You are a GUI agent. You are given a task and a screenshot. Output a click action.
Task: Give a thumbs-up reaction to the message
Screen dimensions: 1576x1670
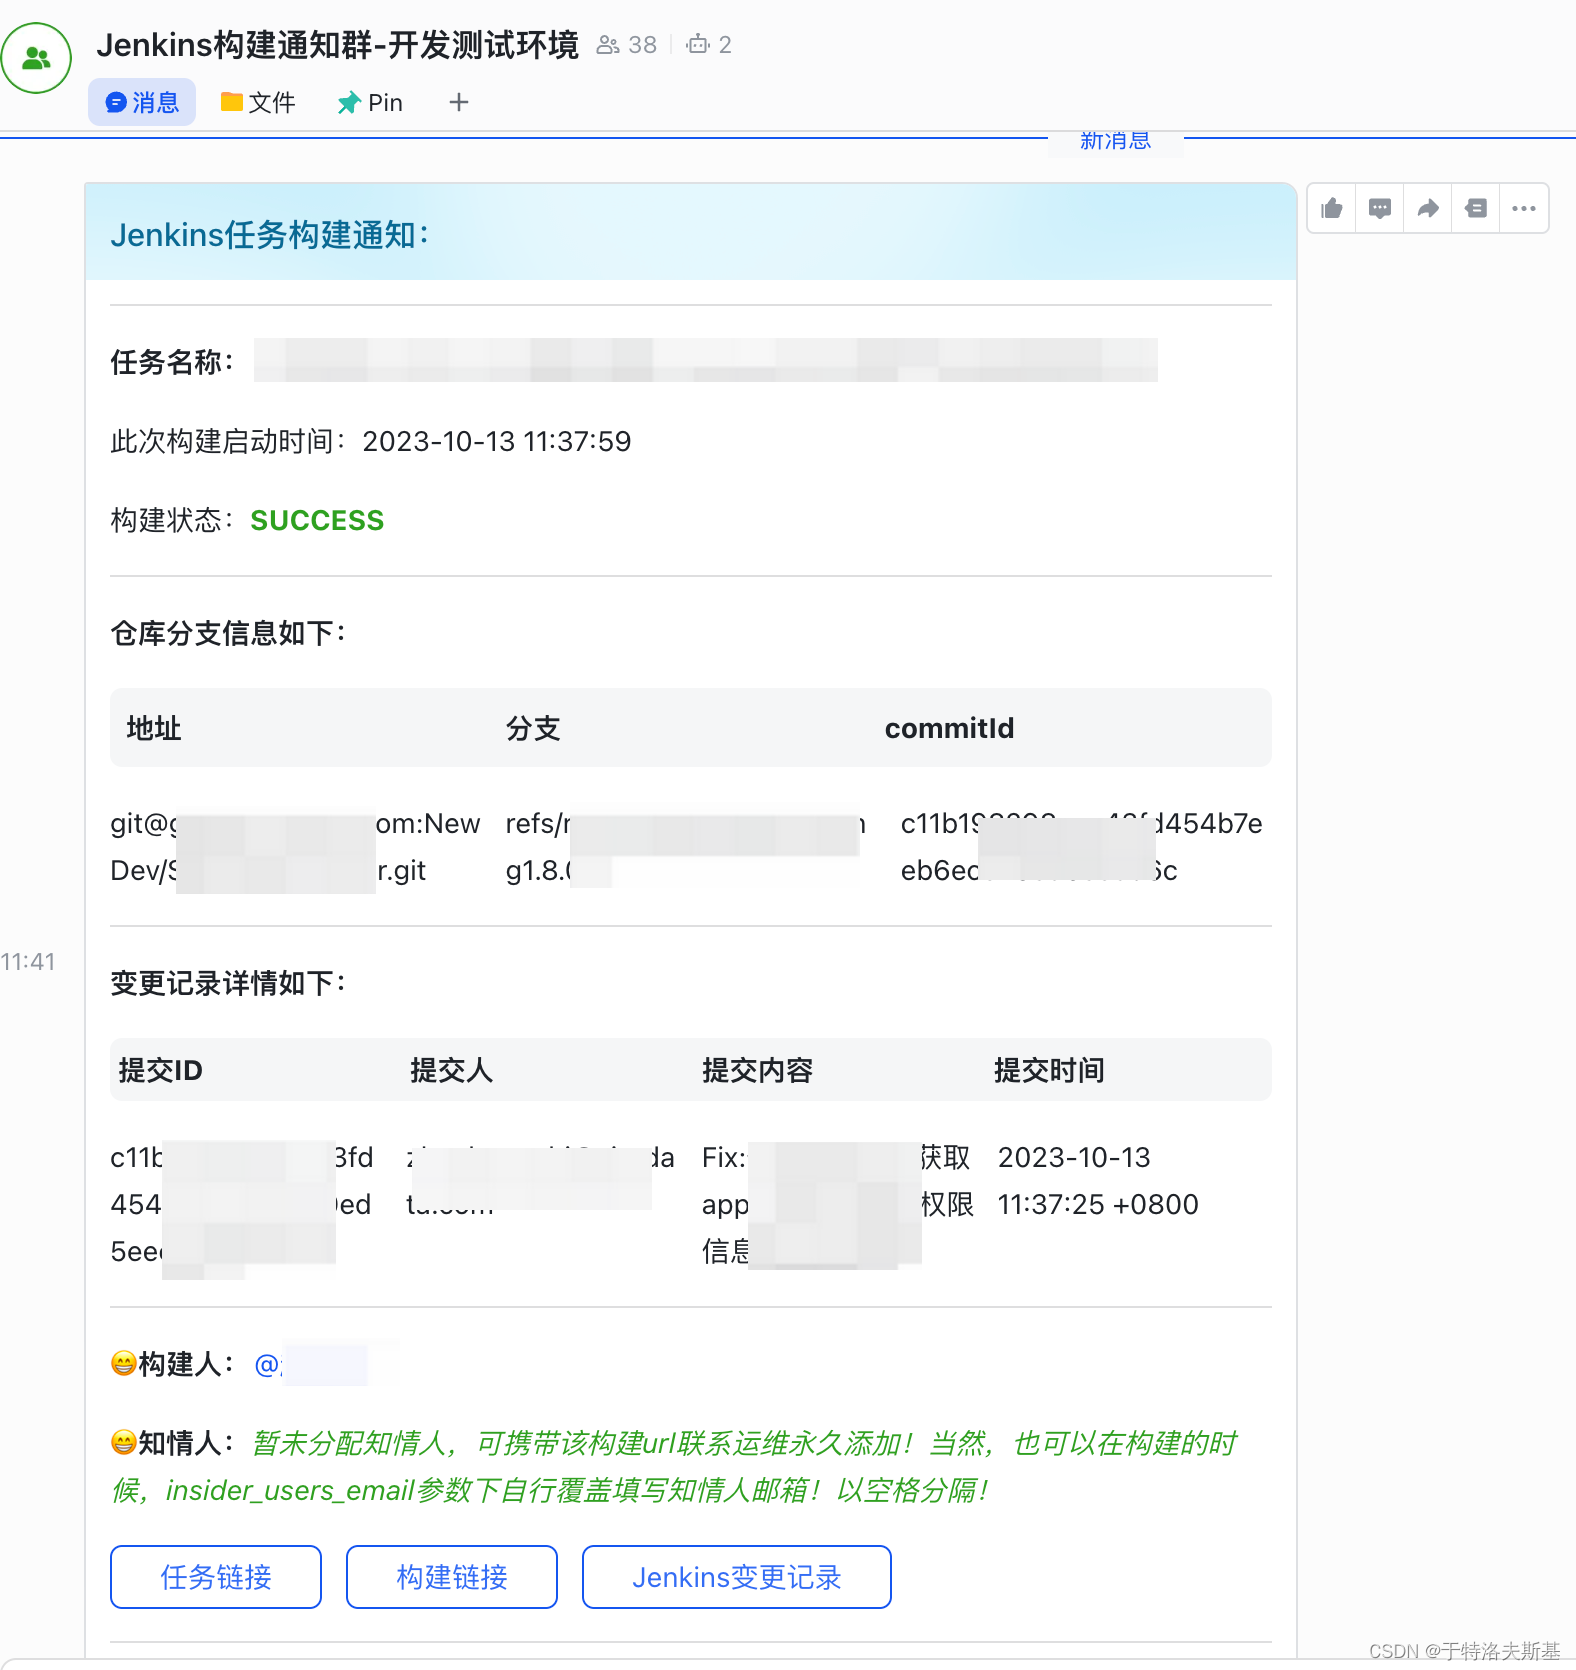(x=1332, y=208)
